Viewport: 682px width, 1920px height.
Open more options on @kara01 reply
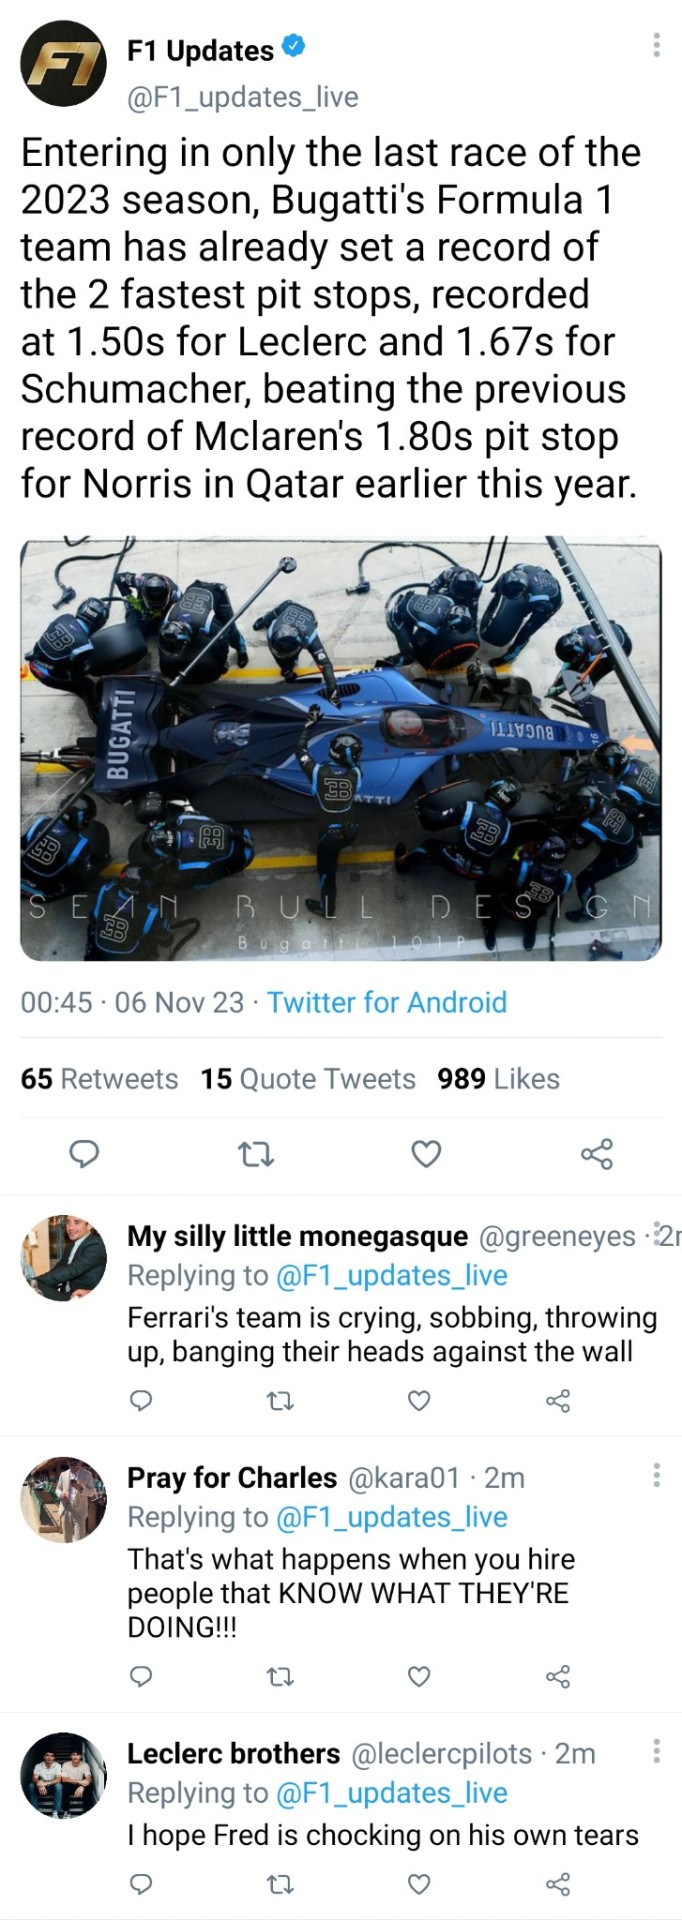click(x=656, y=1475)
